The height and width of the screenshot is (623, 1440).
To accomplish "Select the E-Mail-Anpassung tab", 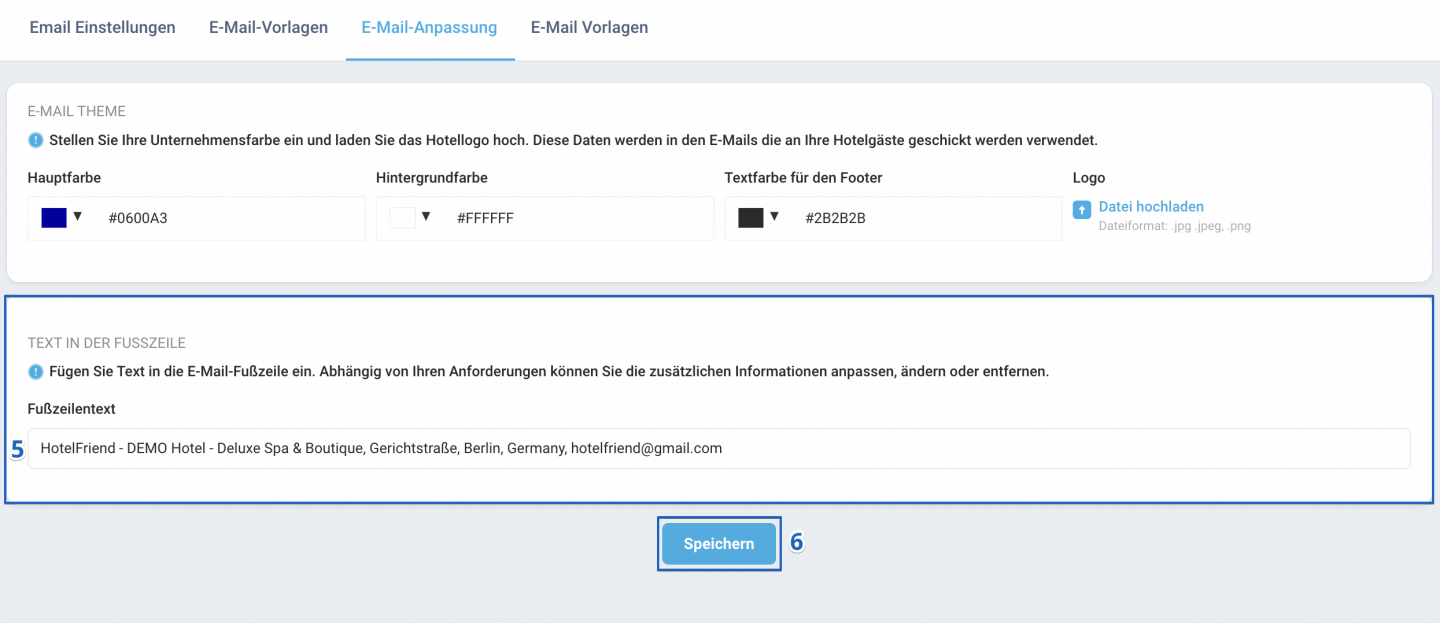I will (x=429, y=28).
